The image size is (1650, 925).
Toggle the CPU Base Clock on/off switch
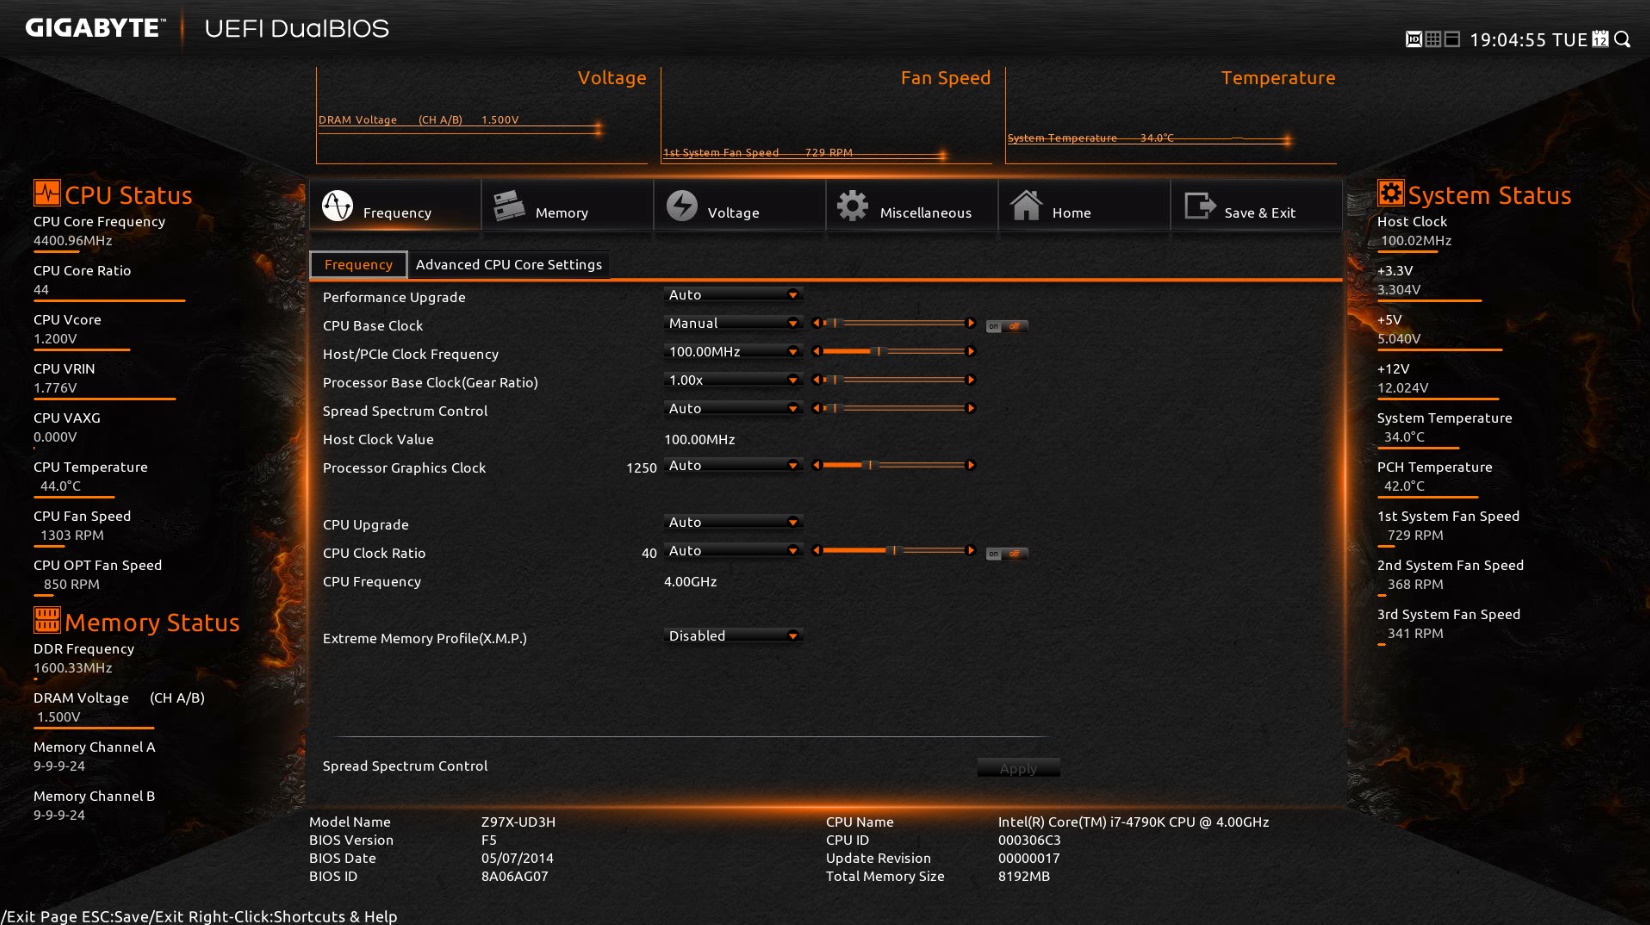pos(1007,326)
